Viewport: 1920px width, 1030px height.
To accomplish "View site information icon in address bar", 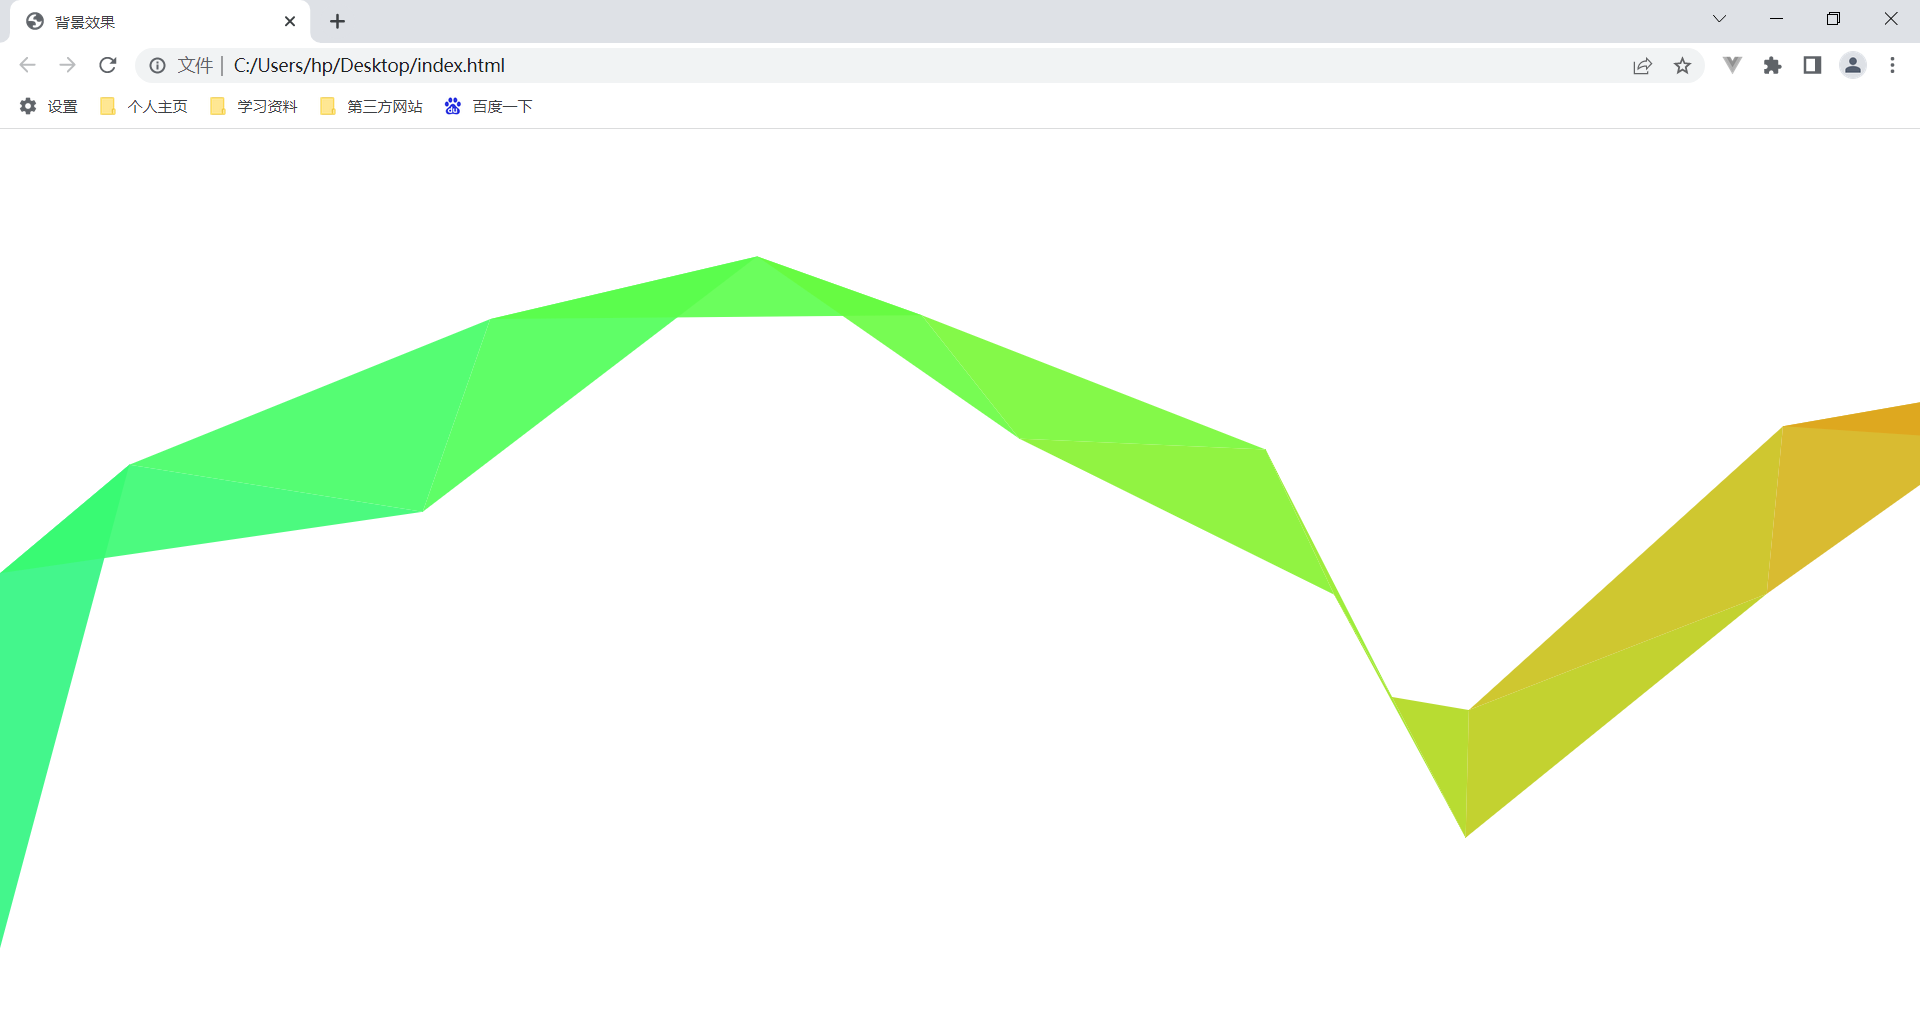I will (x=158, y=65).
